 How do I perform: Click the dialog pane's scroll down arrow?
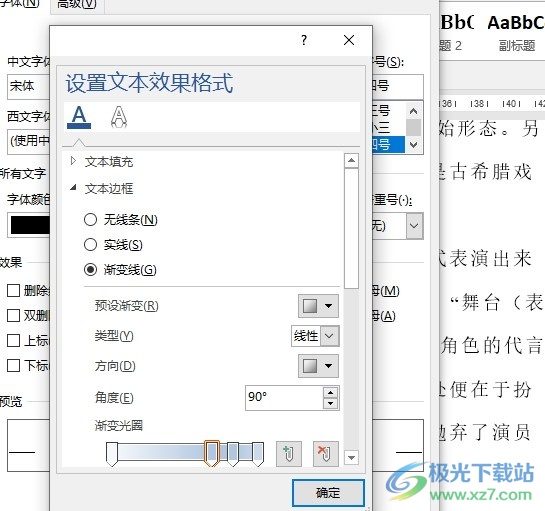click(351, 457)
